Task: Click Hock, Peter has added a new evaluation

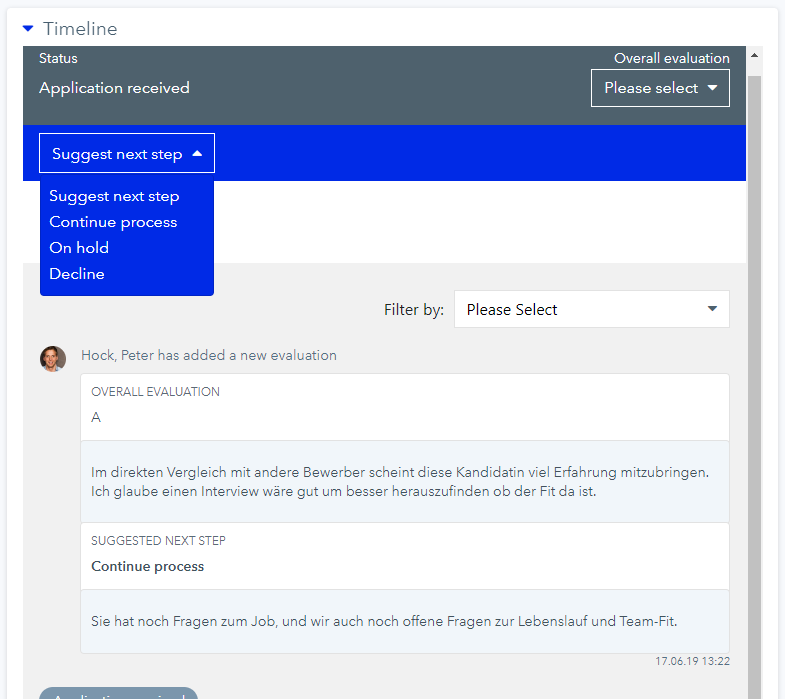Action: (x=209, y=355)
